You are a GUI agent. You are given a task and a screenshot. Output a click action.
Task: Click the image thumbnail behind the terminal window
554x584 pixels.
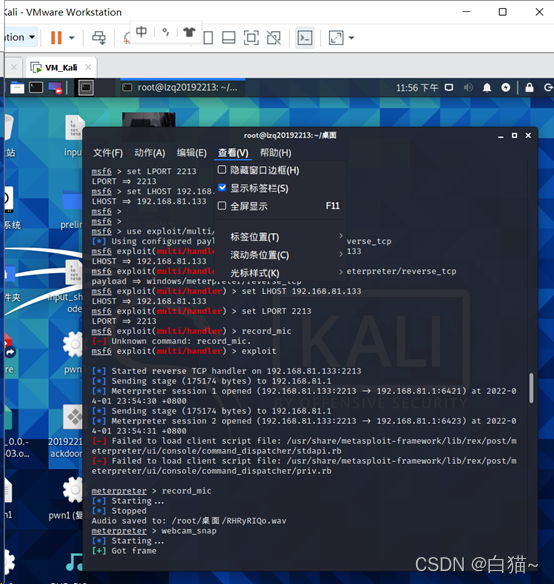tap(149, 120)
